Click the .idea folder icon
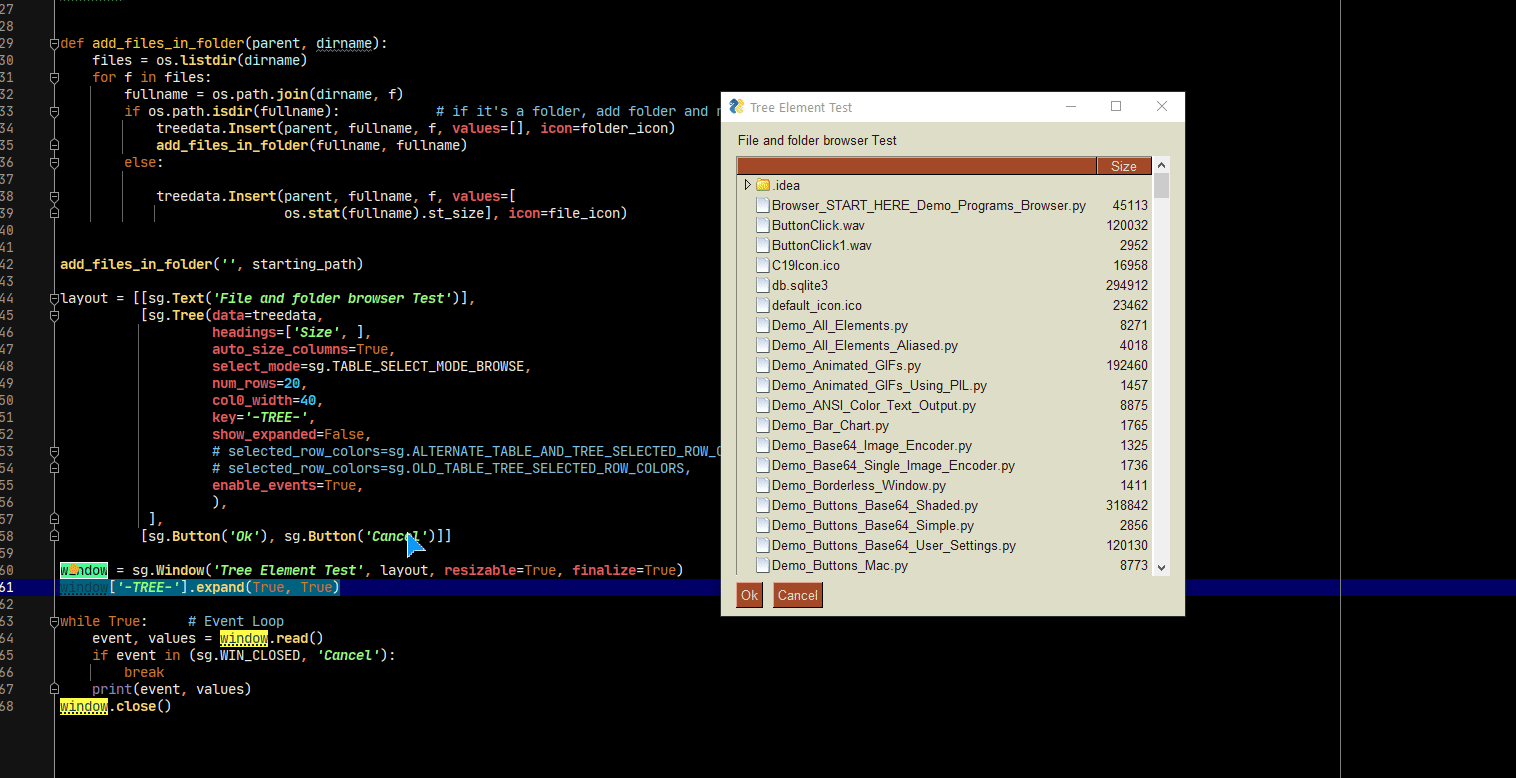The image size is (1516, 778). click(763, 185)
